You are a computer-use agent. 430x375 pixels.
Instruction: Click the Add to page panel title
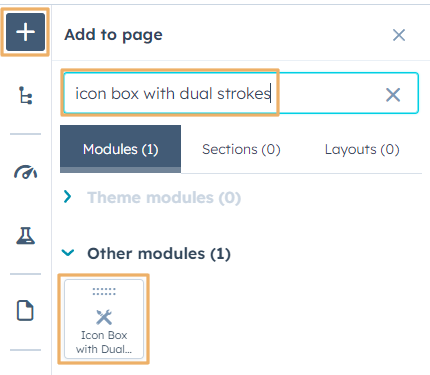pos(113,35)
